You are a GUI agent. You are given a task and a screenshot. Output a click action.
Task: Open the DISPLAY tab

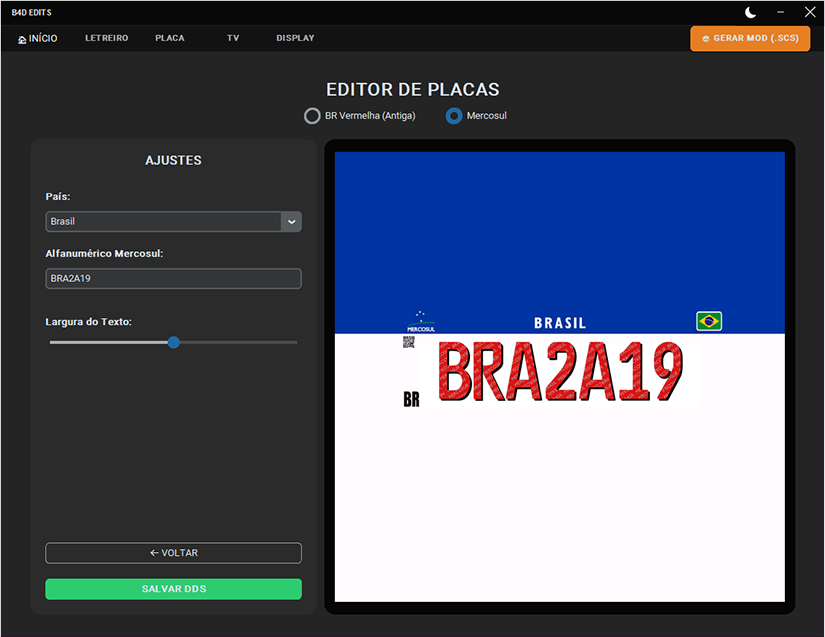coord(295,38)
